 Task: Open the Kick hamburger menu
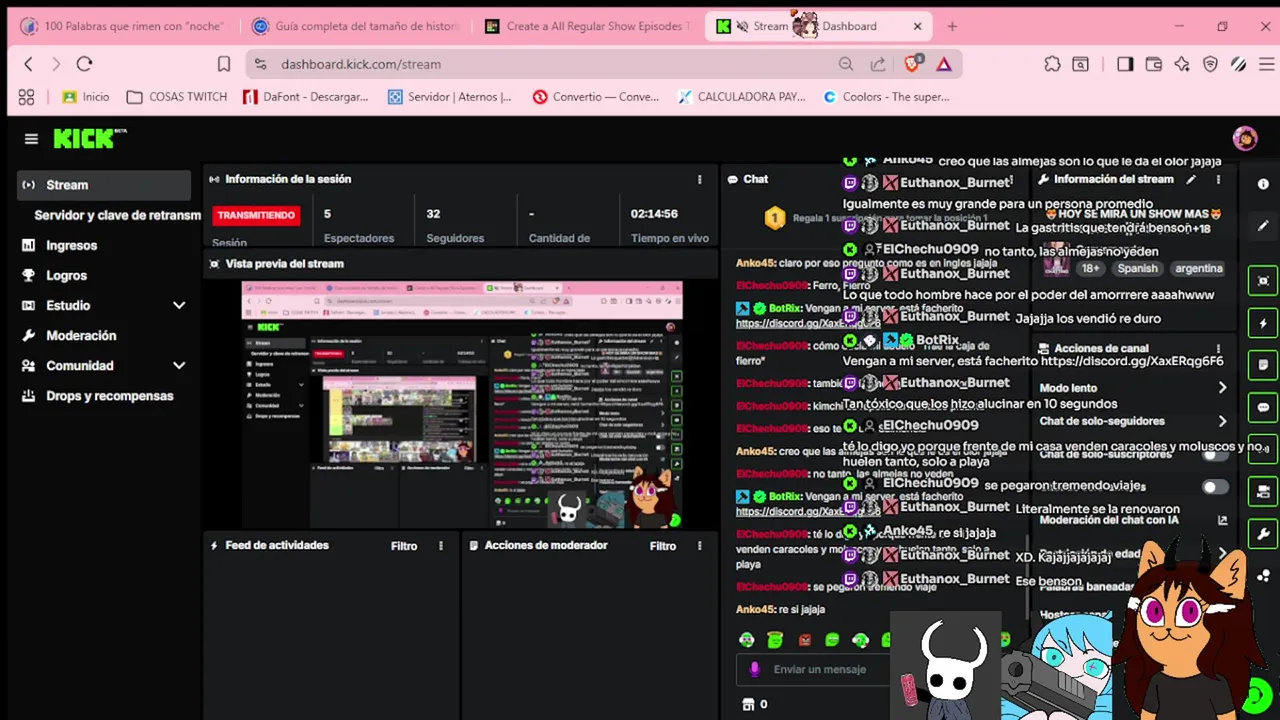31,139
